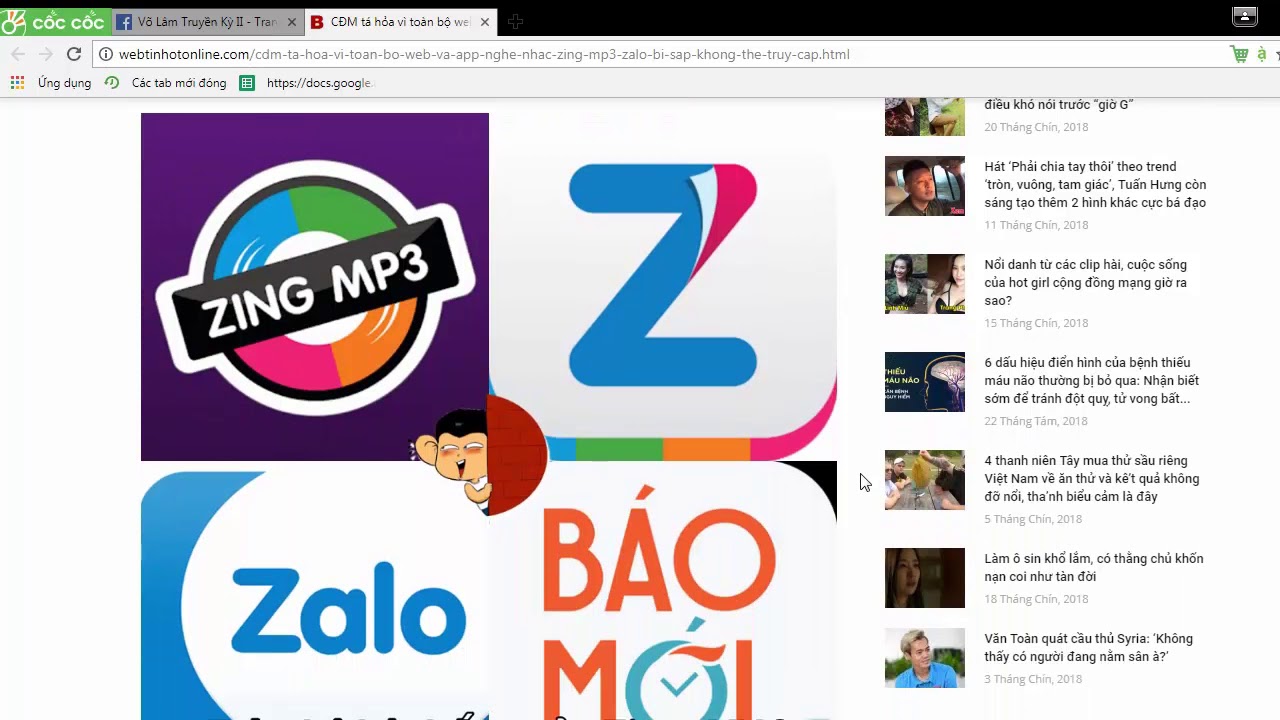Screen dimensions: 1280x720
Task: Open Tuấn Hưng article thumbnail
Action: [925, 186]
